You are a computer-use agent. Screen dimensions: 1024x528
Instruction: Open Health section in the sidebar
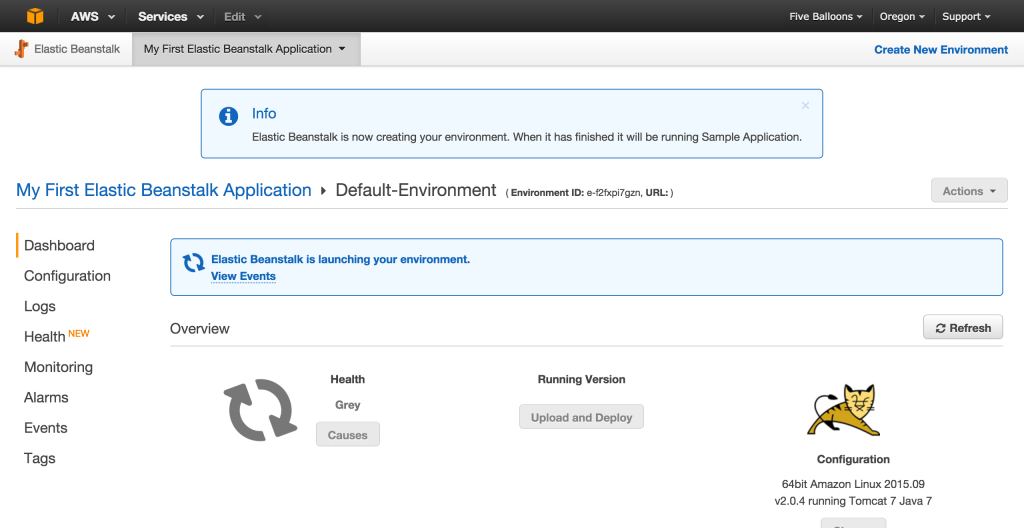click(45, 337)
